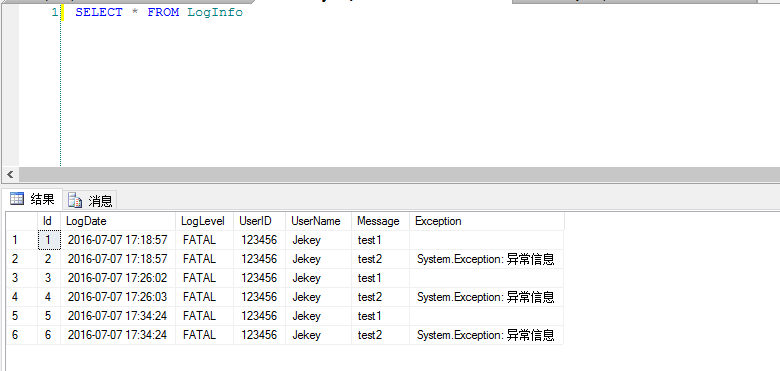Viewport: 780px width, 371px height.
Task: Place cursor in SELECT query text line
Action: click(159, 12)
